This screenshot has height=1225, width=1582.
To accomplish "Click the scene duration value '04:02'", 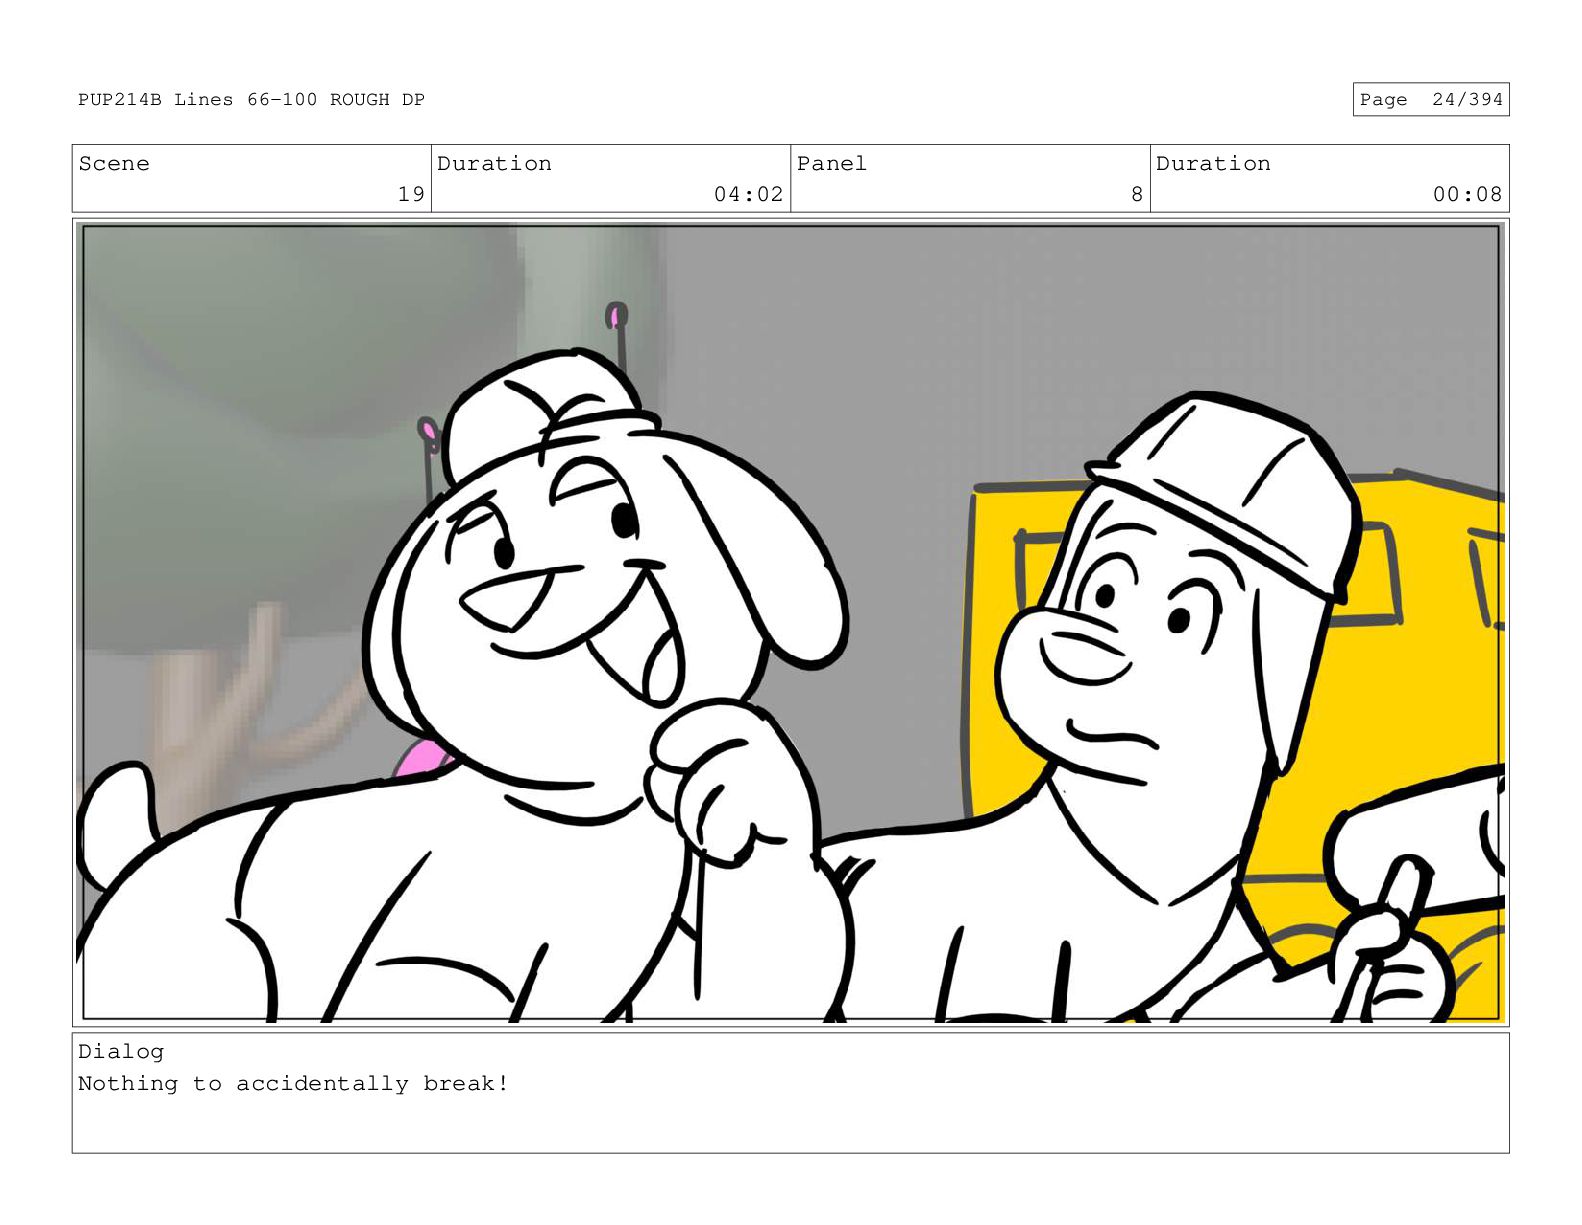I will 749,194.
